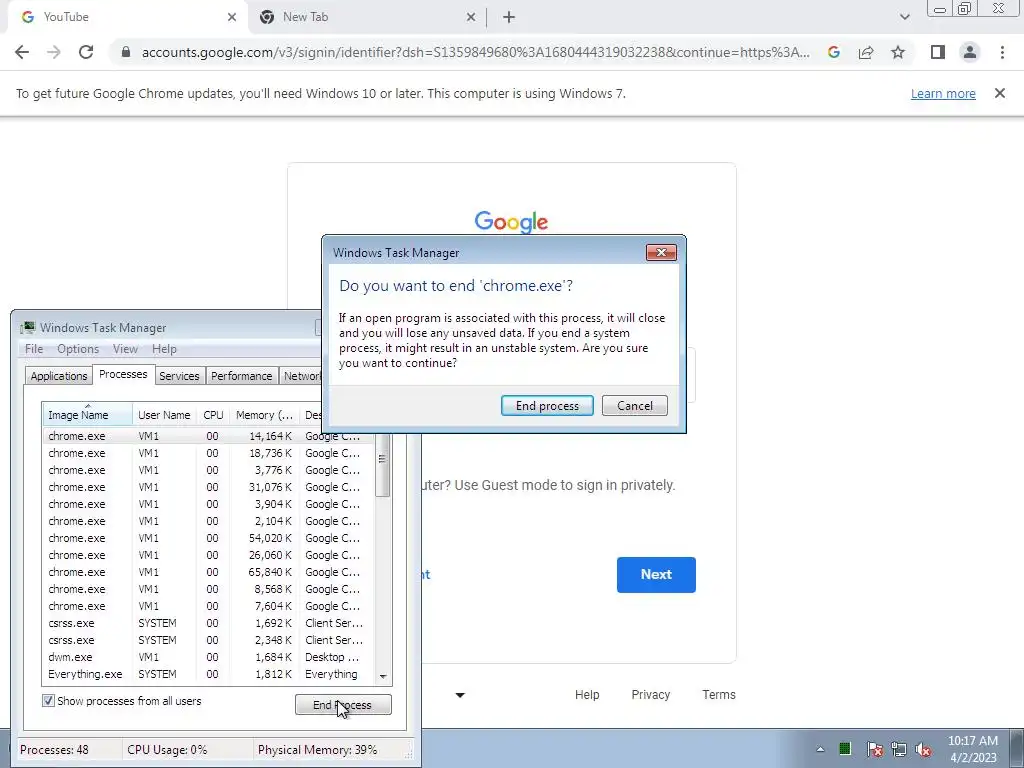Viewport: 1024px width, 768px height.
Task: Sort processes by Image Name column
Action: click(x=88, y=415)
